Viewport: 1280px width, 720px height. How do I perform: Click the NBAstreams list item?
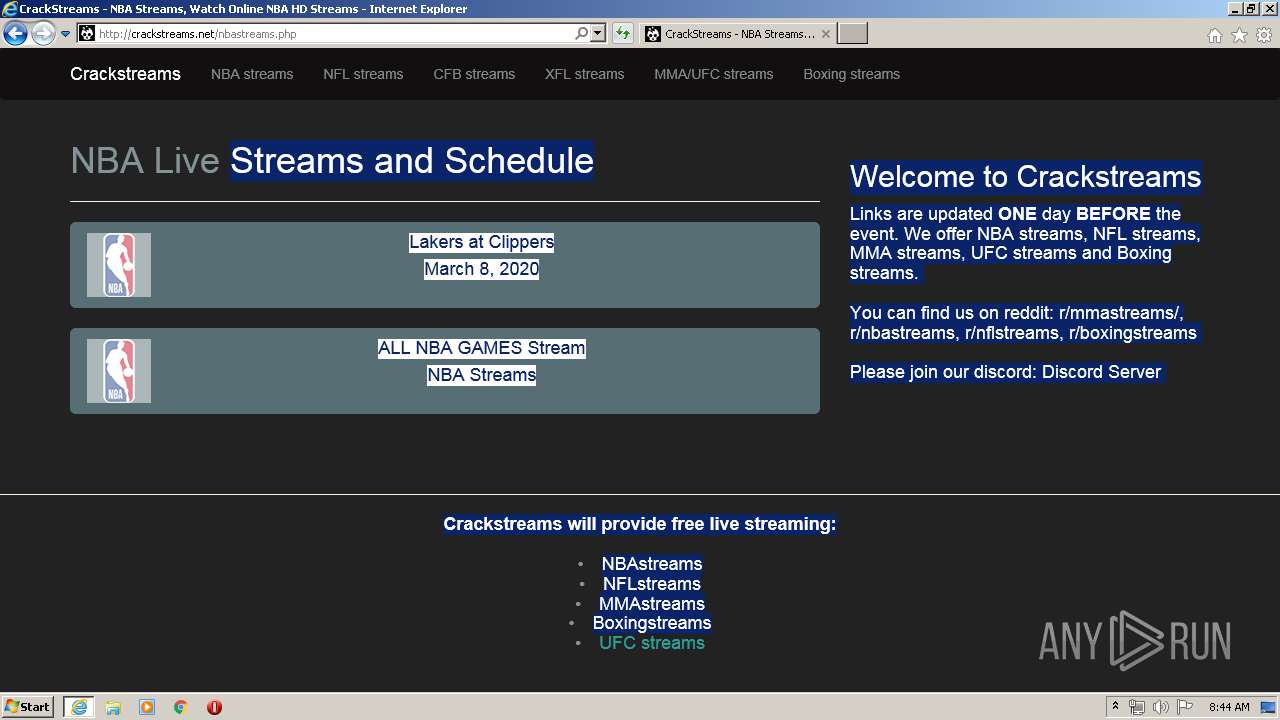click(652, 564)
